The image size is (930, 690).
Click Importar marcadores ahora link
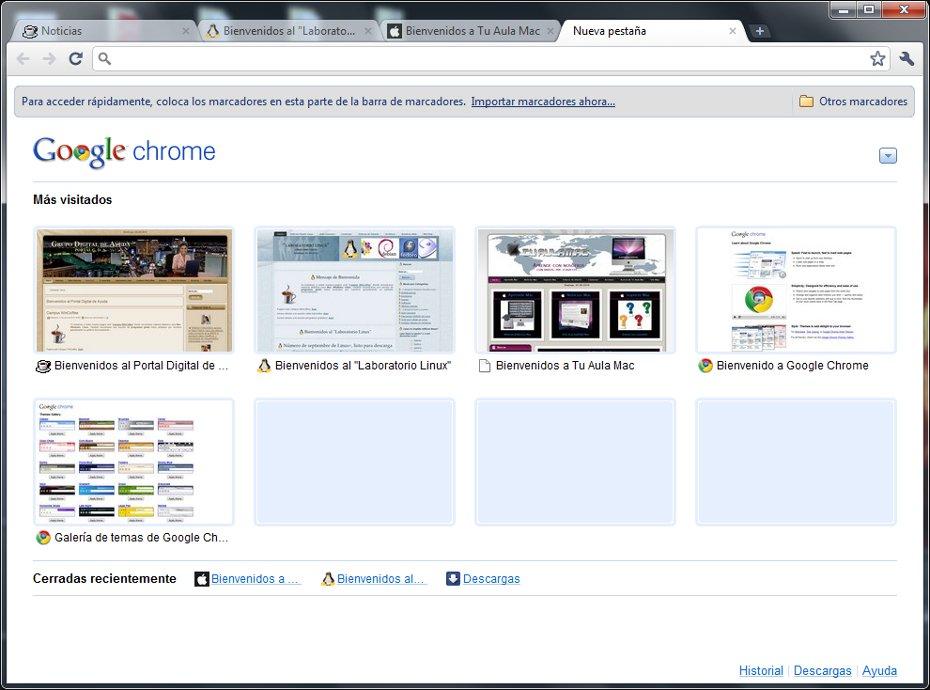pos(543,101)
